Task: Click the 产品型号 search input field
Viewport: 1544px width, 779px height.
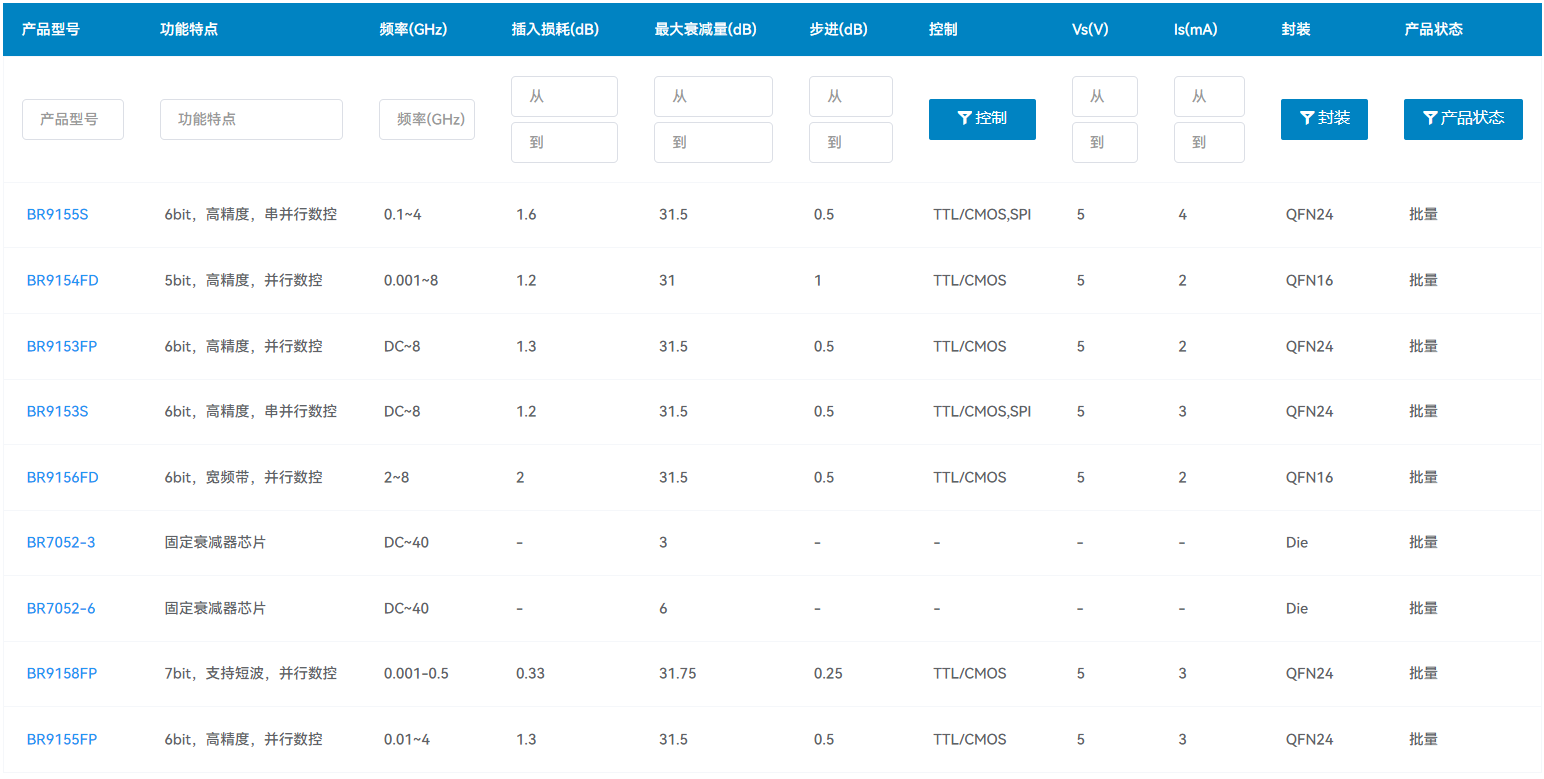Action: click(x=72, y=119)
